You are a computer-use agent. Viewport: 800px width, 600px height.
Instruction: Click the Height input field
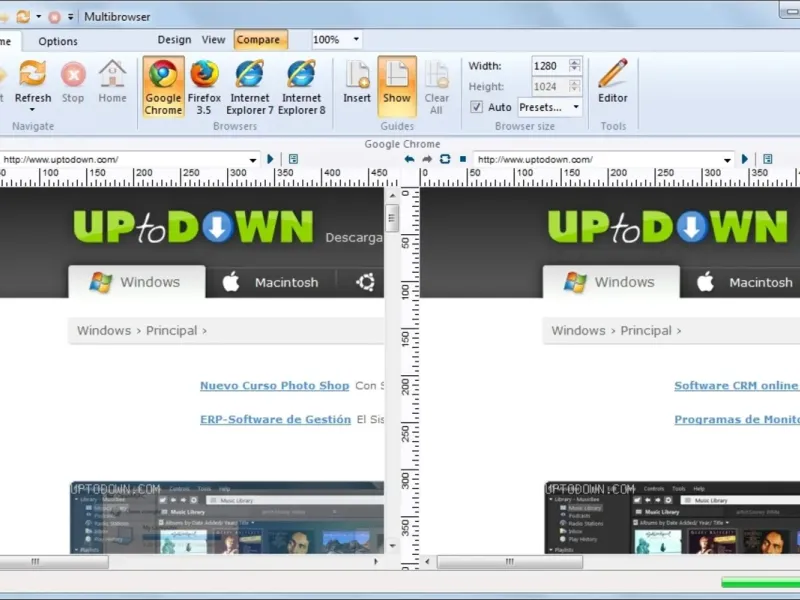click(x=550, y=86)
